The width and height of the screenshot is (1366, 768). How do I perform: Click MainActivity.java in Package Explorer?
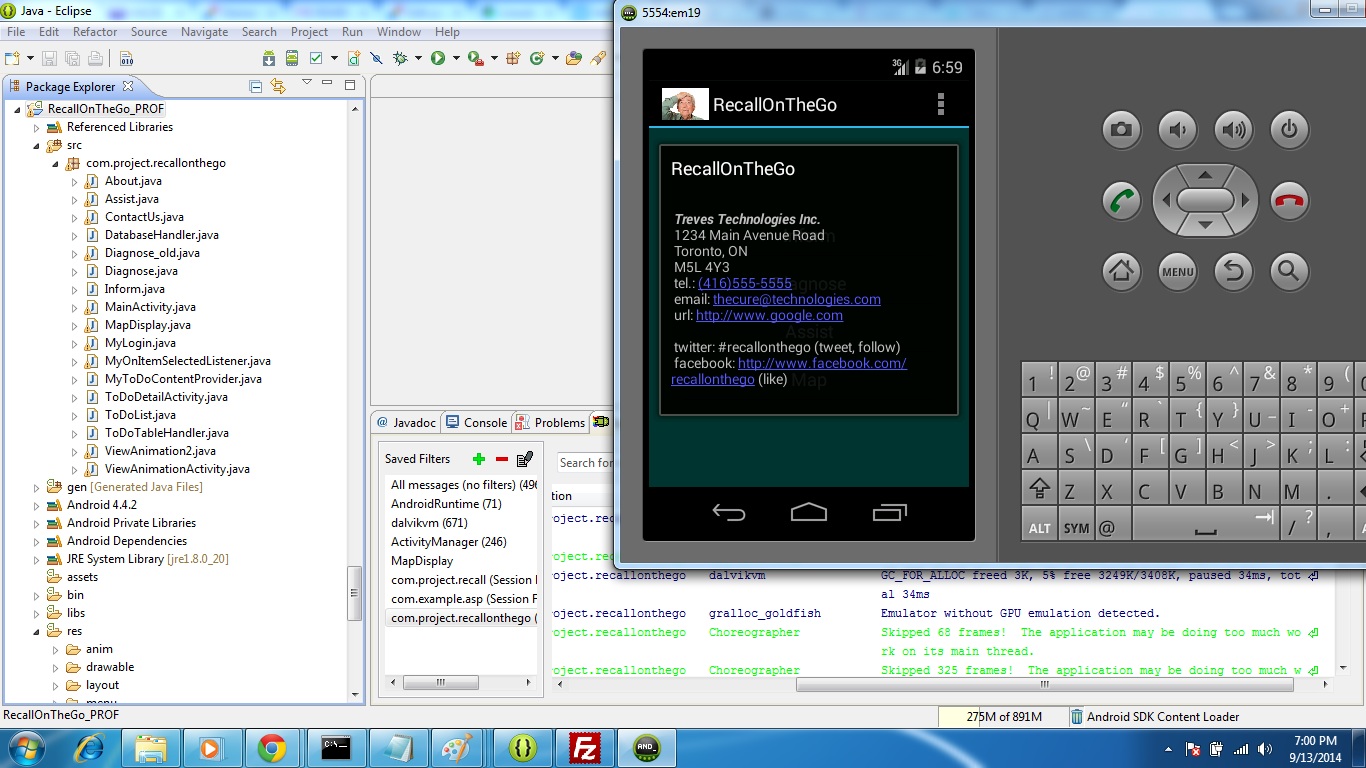(150, 307)
